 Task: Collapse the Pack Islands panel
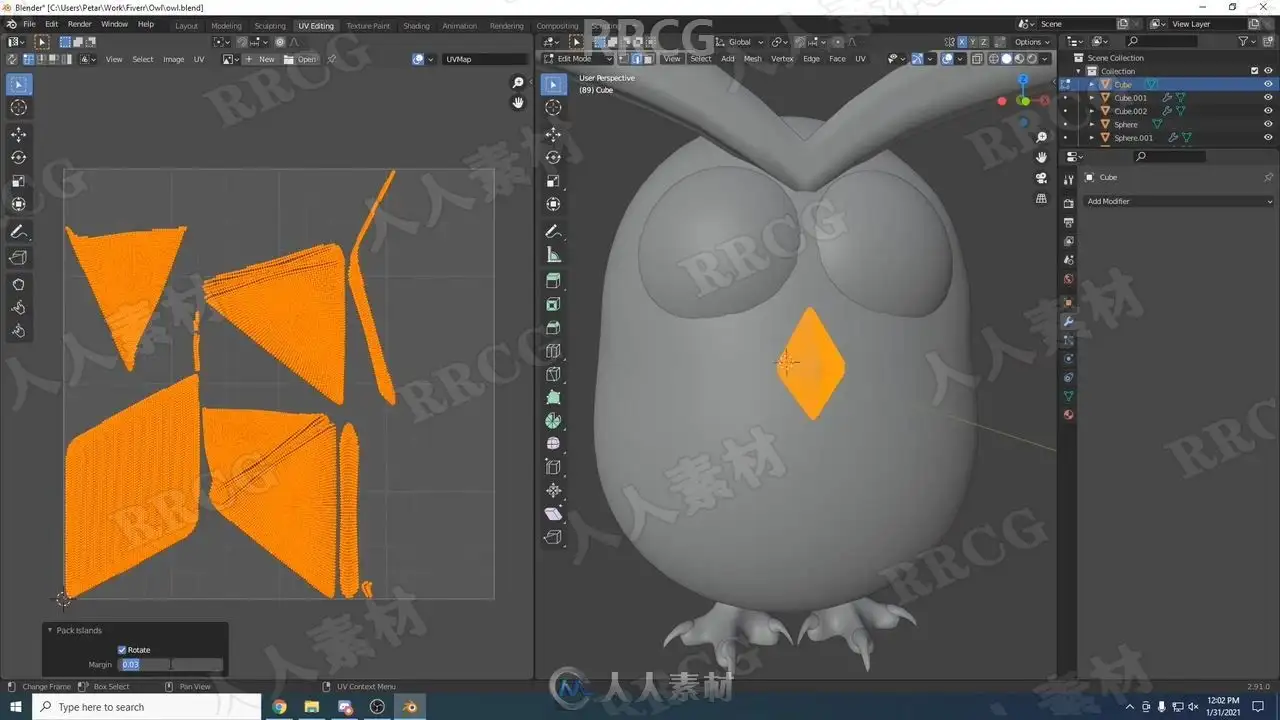[x=50, y=631]
